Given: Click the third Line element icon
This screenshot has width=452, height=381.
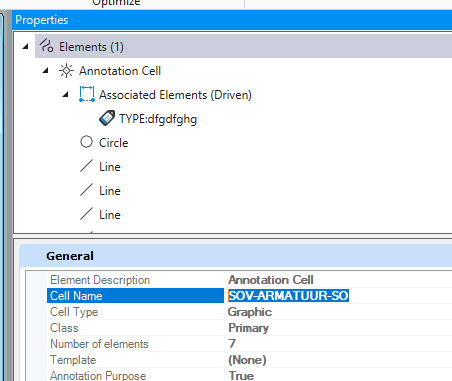Looking at the screenshot, I should click(x=86, y=214).
